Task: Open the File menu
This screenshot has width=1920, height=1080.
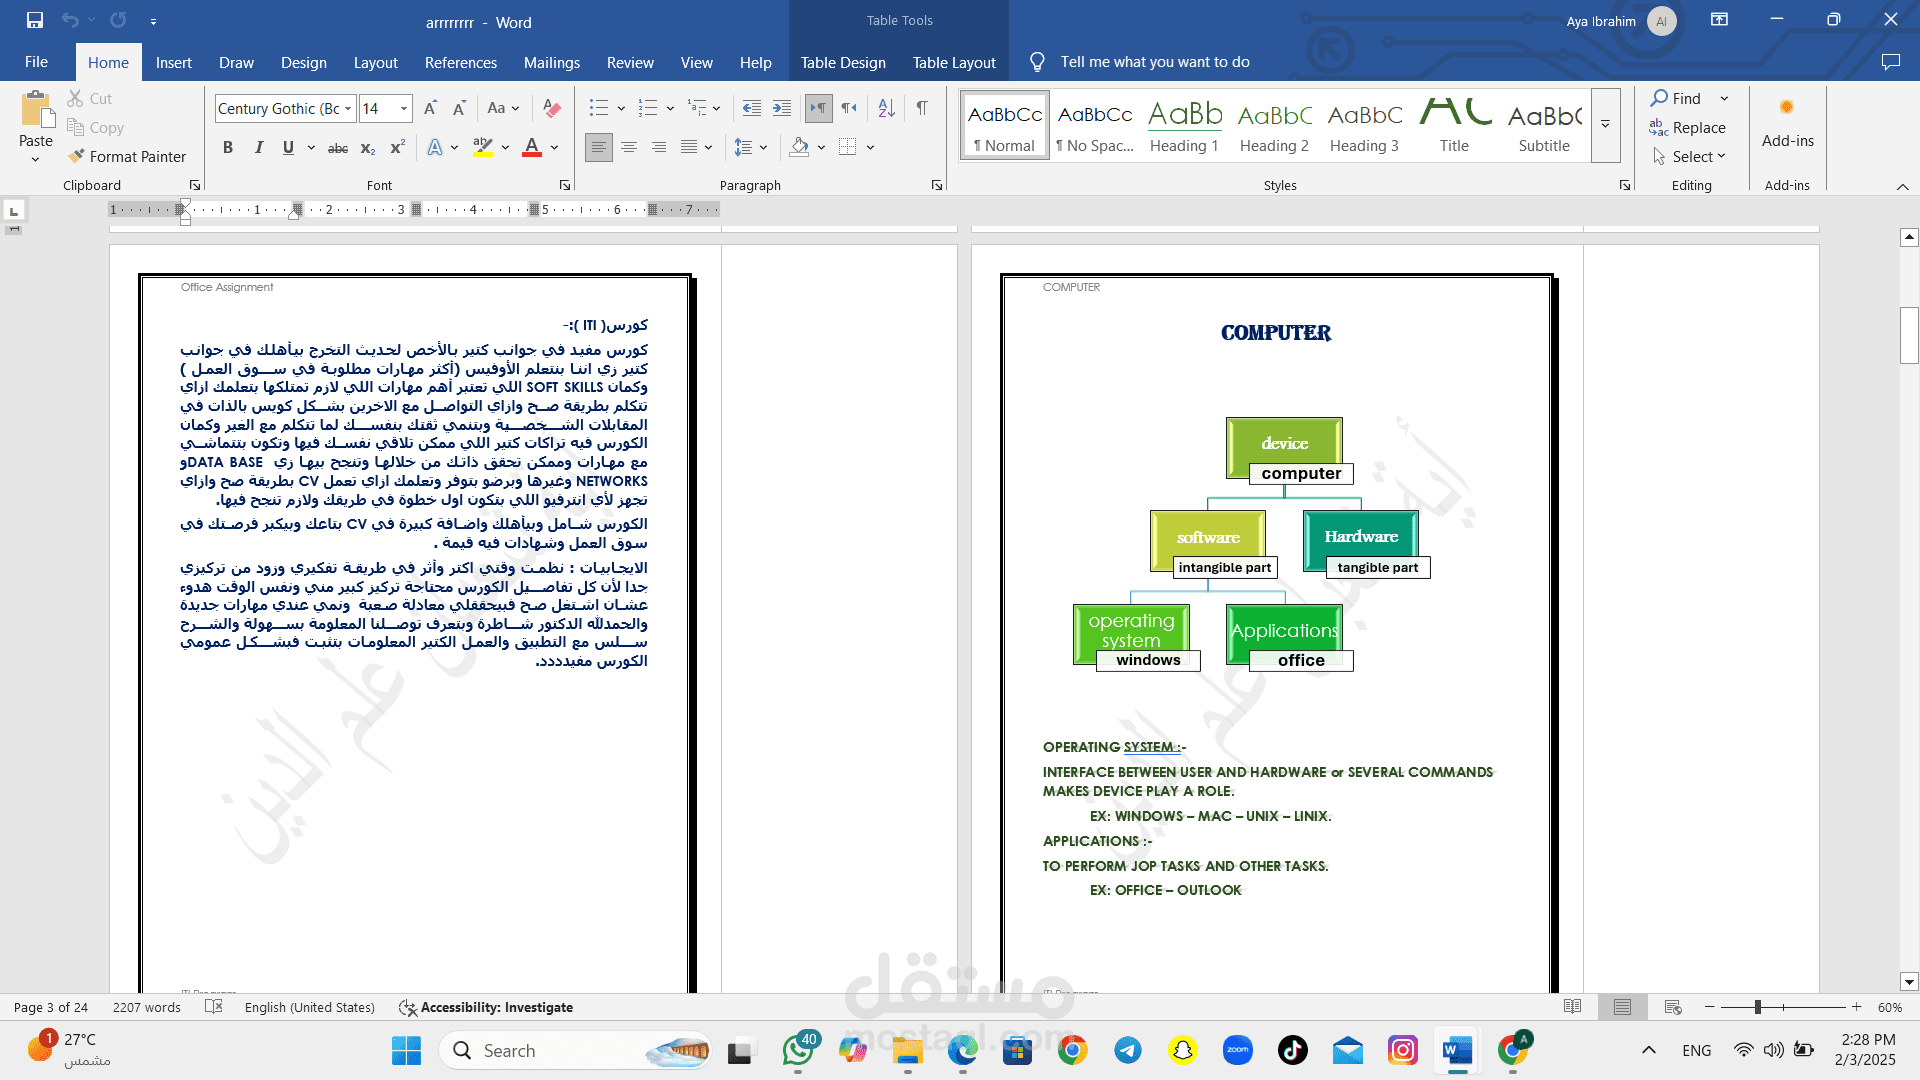Action: 36,62
